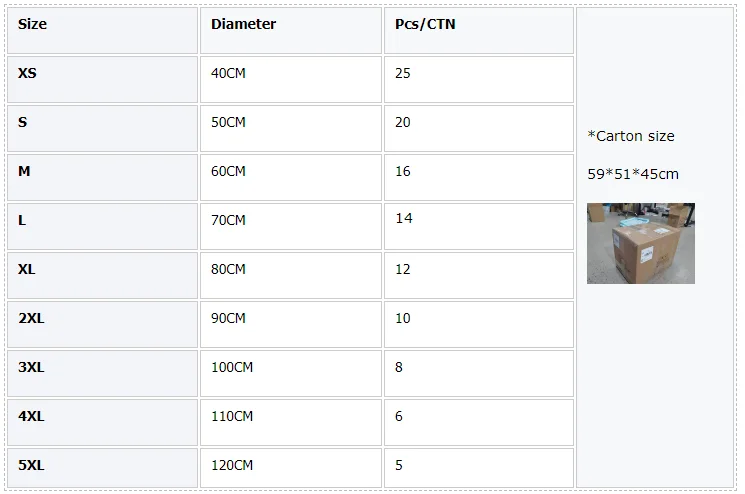Click the 5XL size row label
The width and height of the screenshot is (745, 494).
(31, 465)
